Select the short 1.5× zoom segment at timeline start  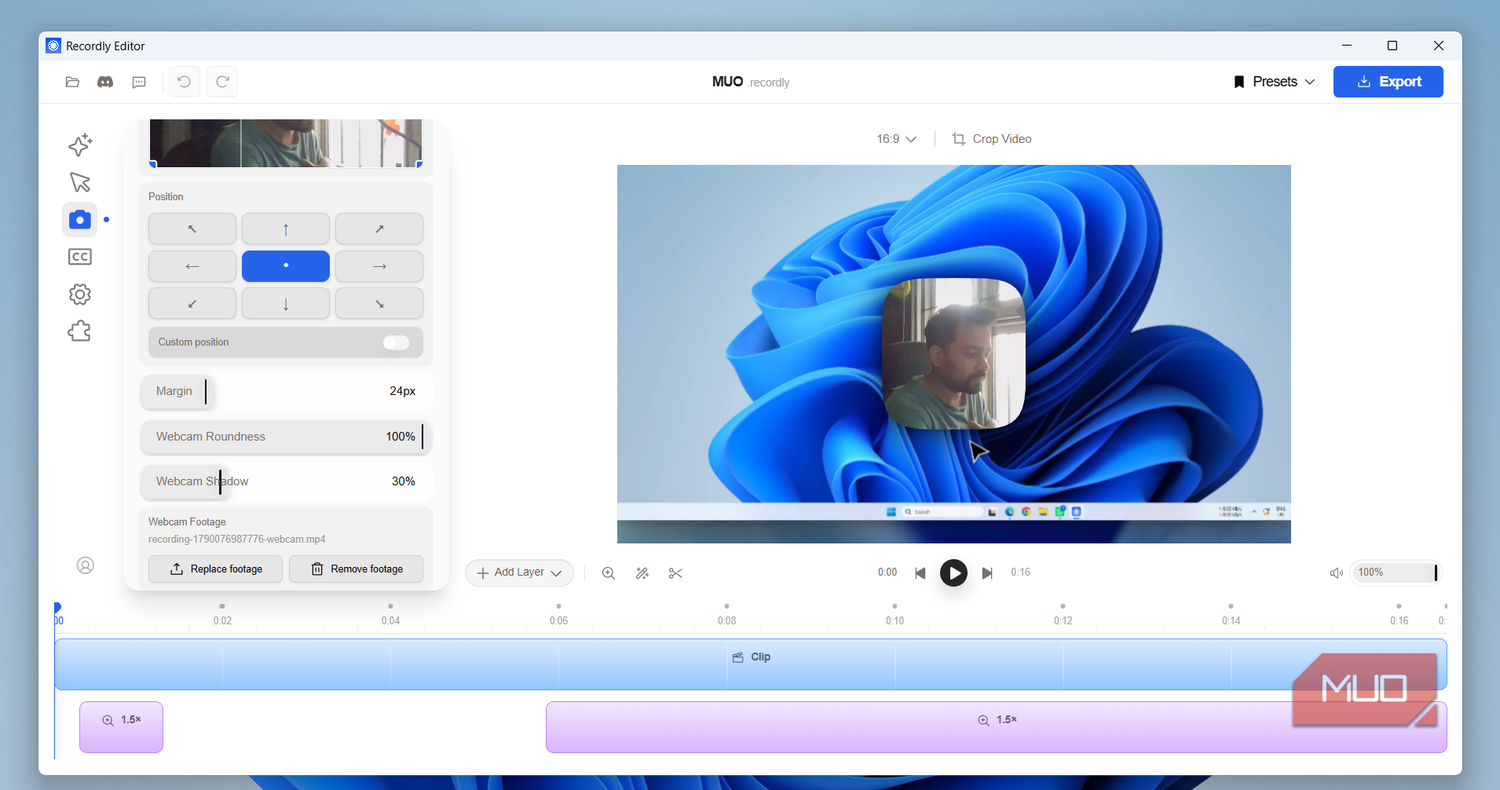pyautogui.click(x=121, y=727)
